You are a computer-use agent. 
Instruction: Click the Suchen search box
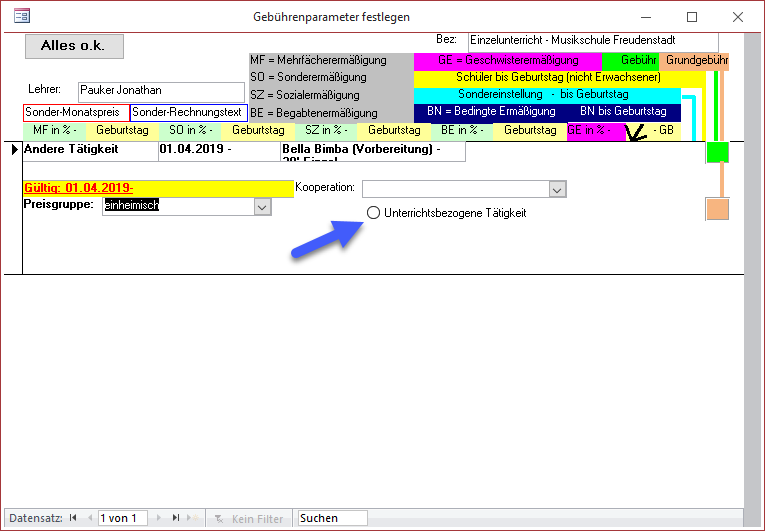click(332, 518)
